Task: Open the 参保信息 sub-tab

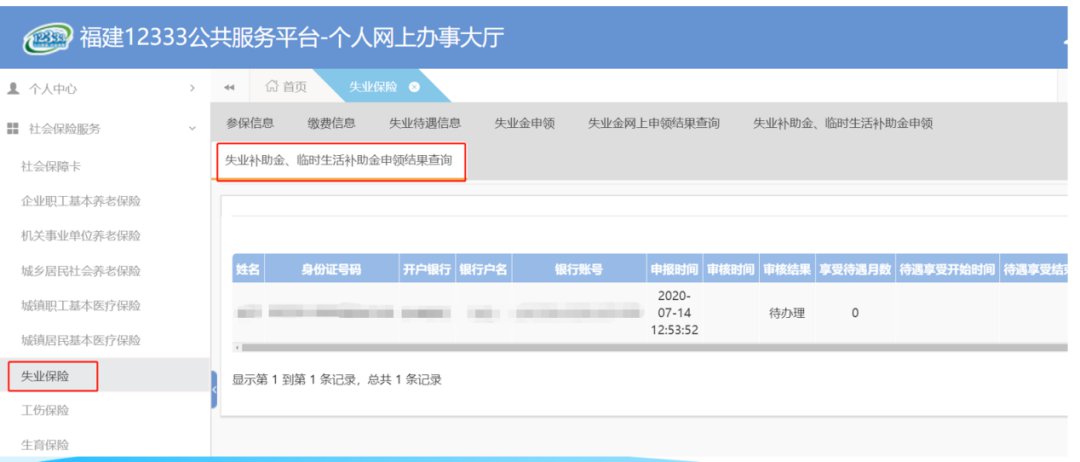Action: pos(250,123)
